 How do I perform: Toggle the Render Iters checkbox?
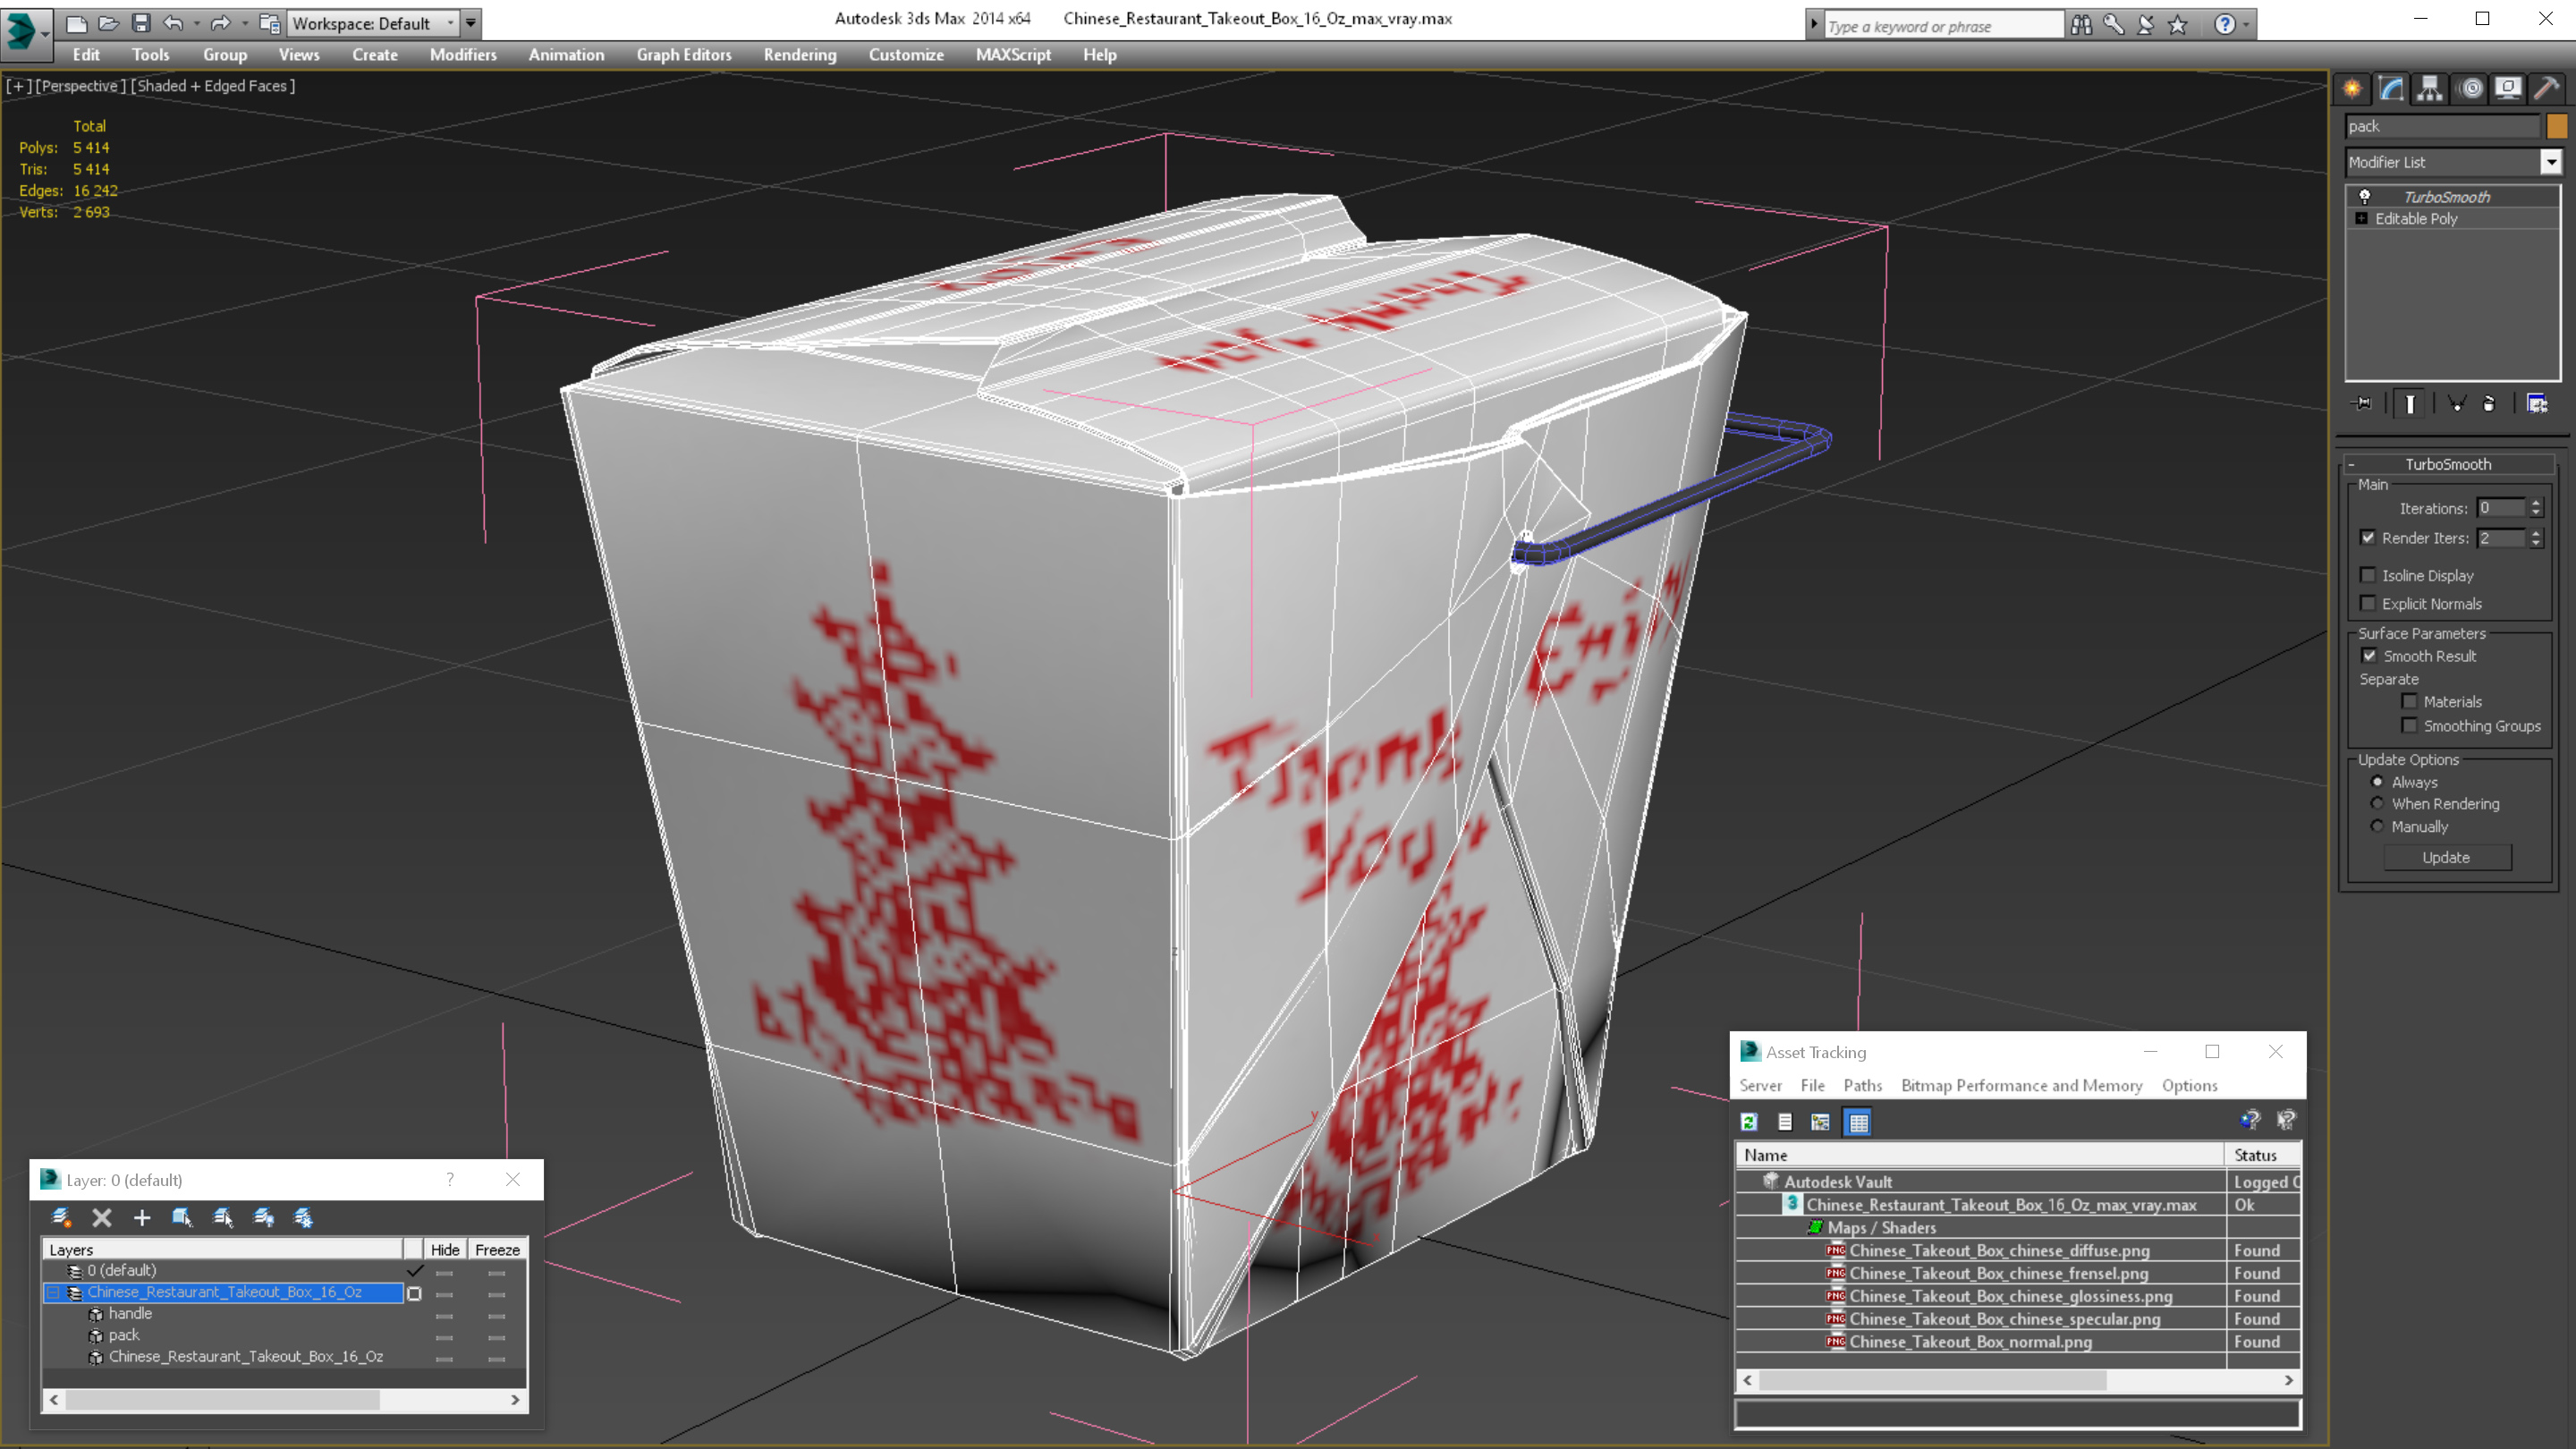pos(2368,538)
